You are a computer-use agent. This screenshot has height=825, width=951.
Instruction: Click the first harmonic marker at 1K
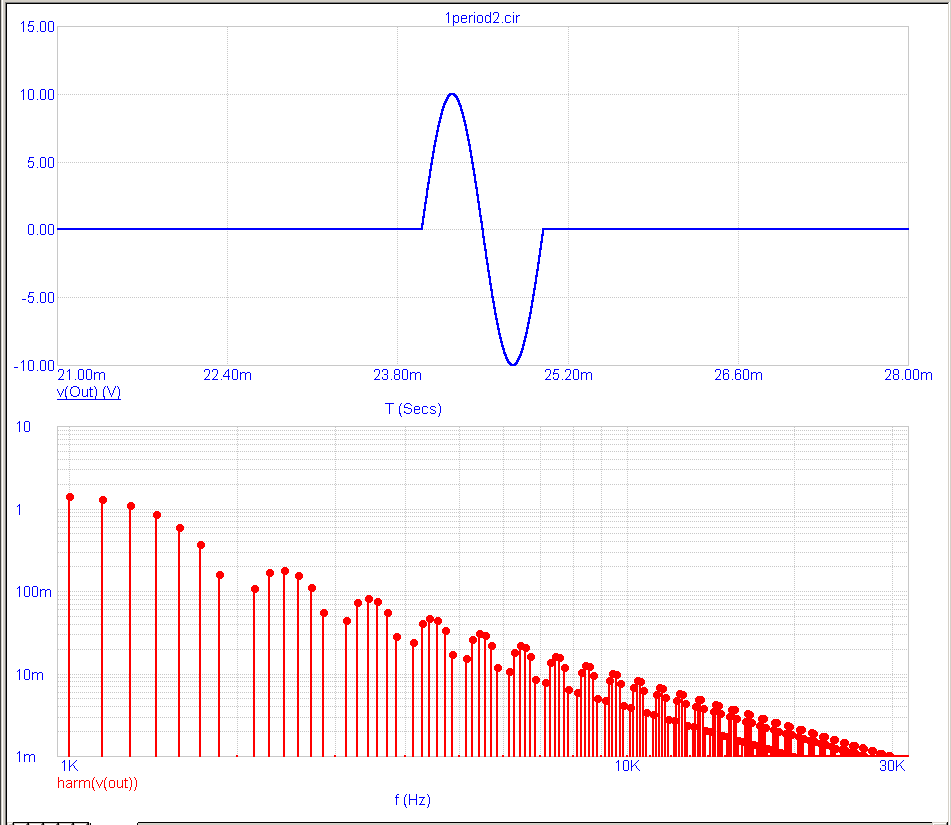[70, 497]
